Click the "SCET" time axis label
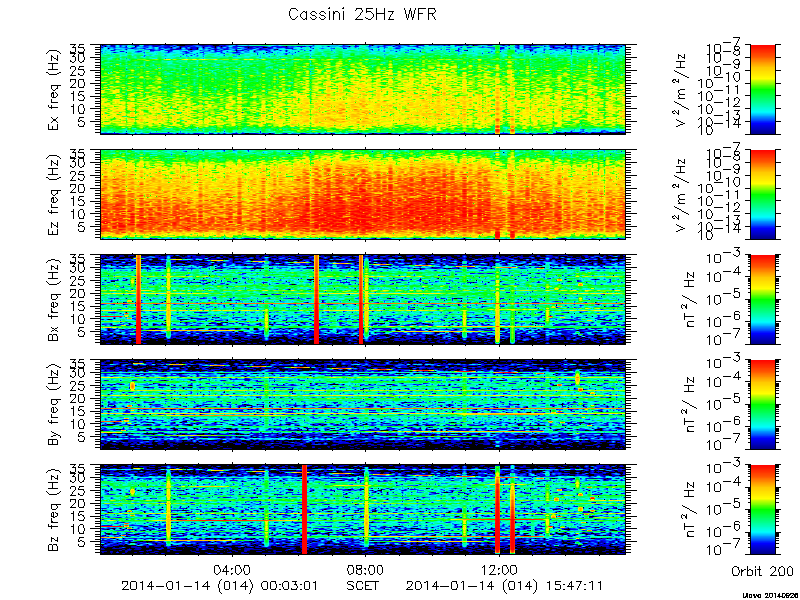This screenshot has height=600, width=800. pos(363,585)
